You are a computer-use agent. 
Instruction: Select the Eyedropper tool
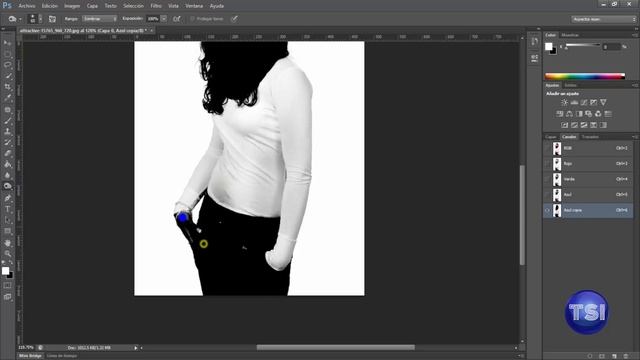[x=7, y=98]
